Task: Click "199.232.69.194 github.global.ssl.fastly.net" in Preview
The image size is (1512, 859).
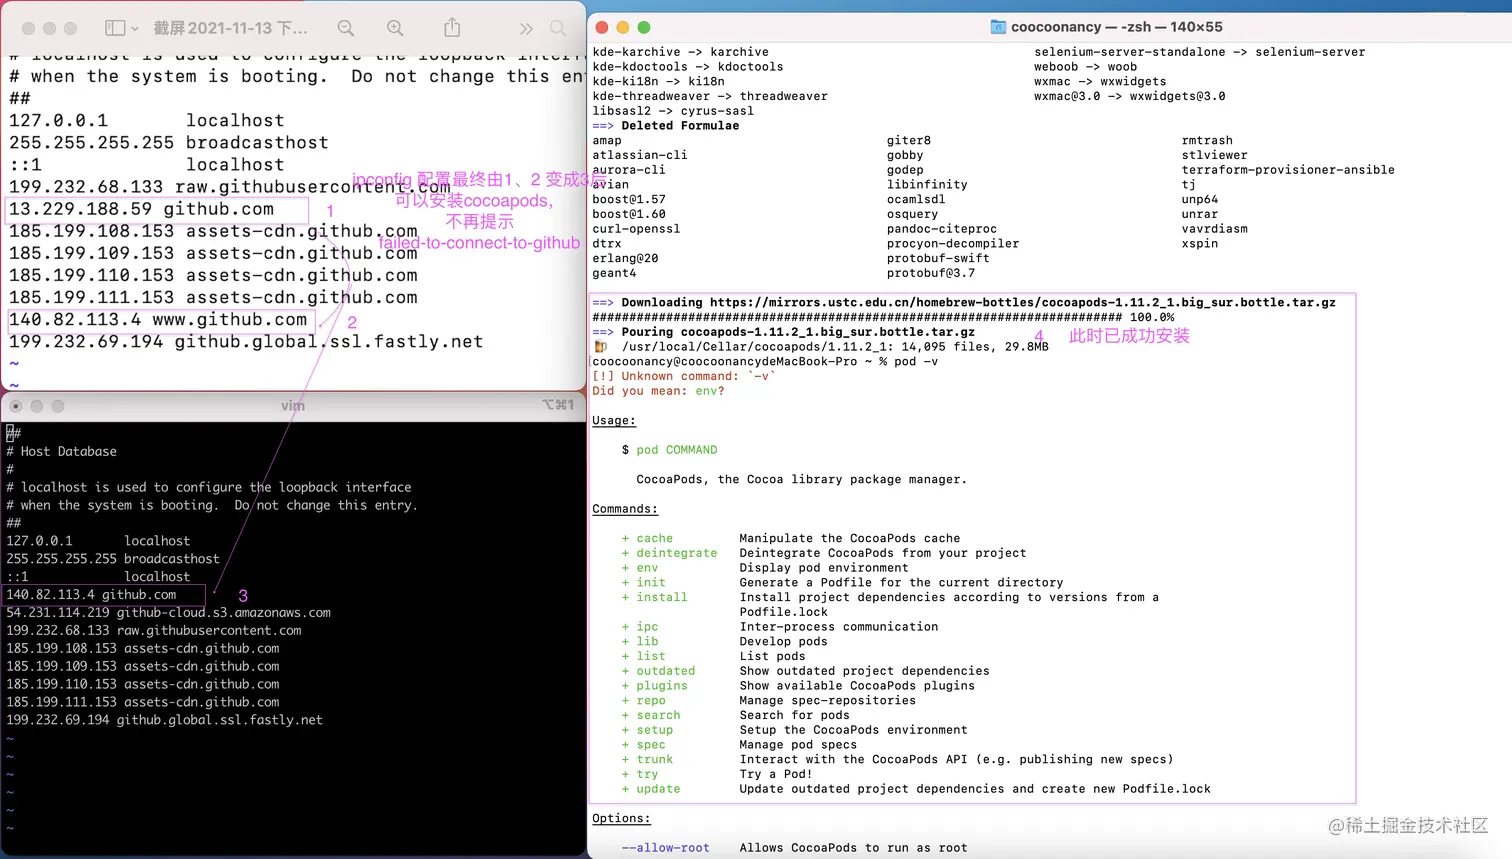Action: [246, 342]
